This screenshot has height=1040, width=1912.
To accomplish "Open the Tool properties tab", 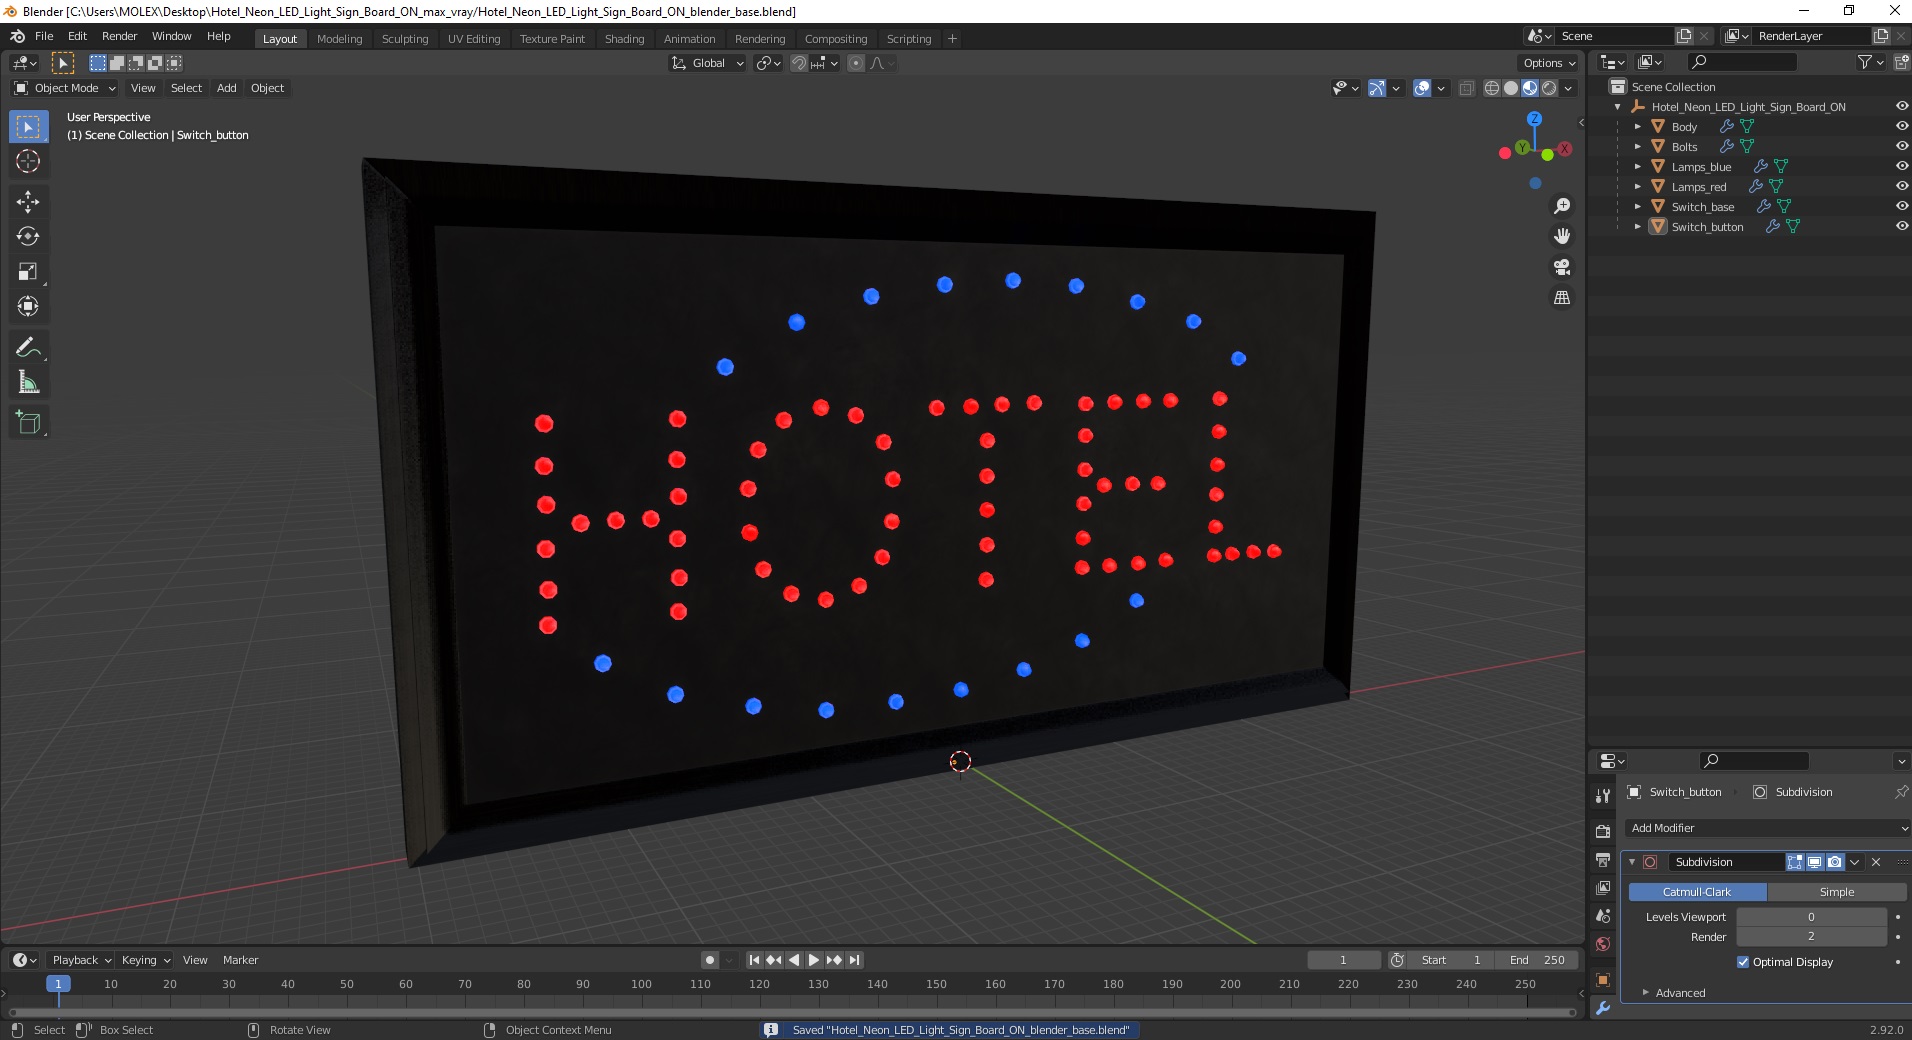I will pos(1603,796).
